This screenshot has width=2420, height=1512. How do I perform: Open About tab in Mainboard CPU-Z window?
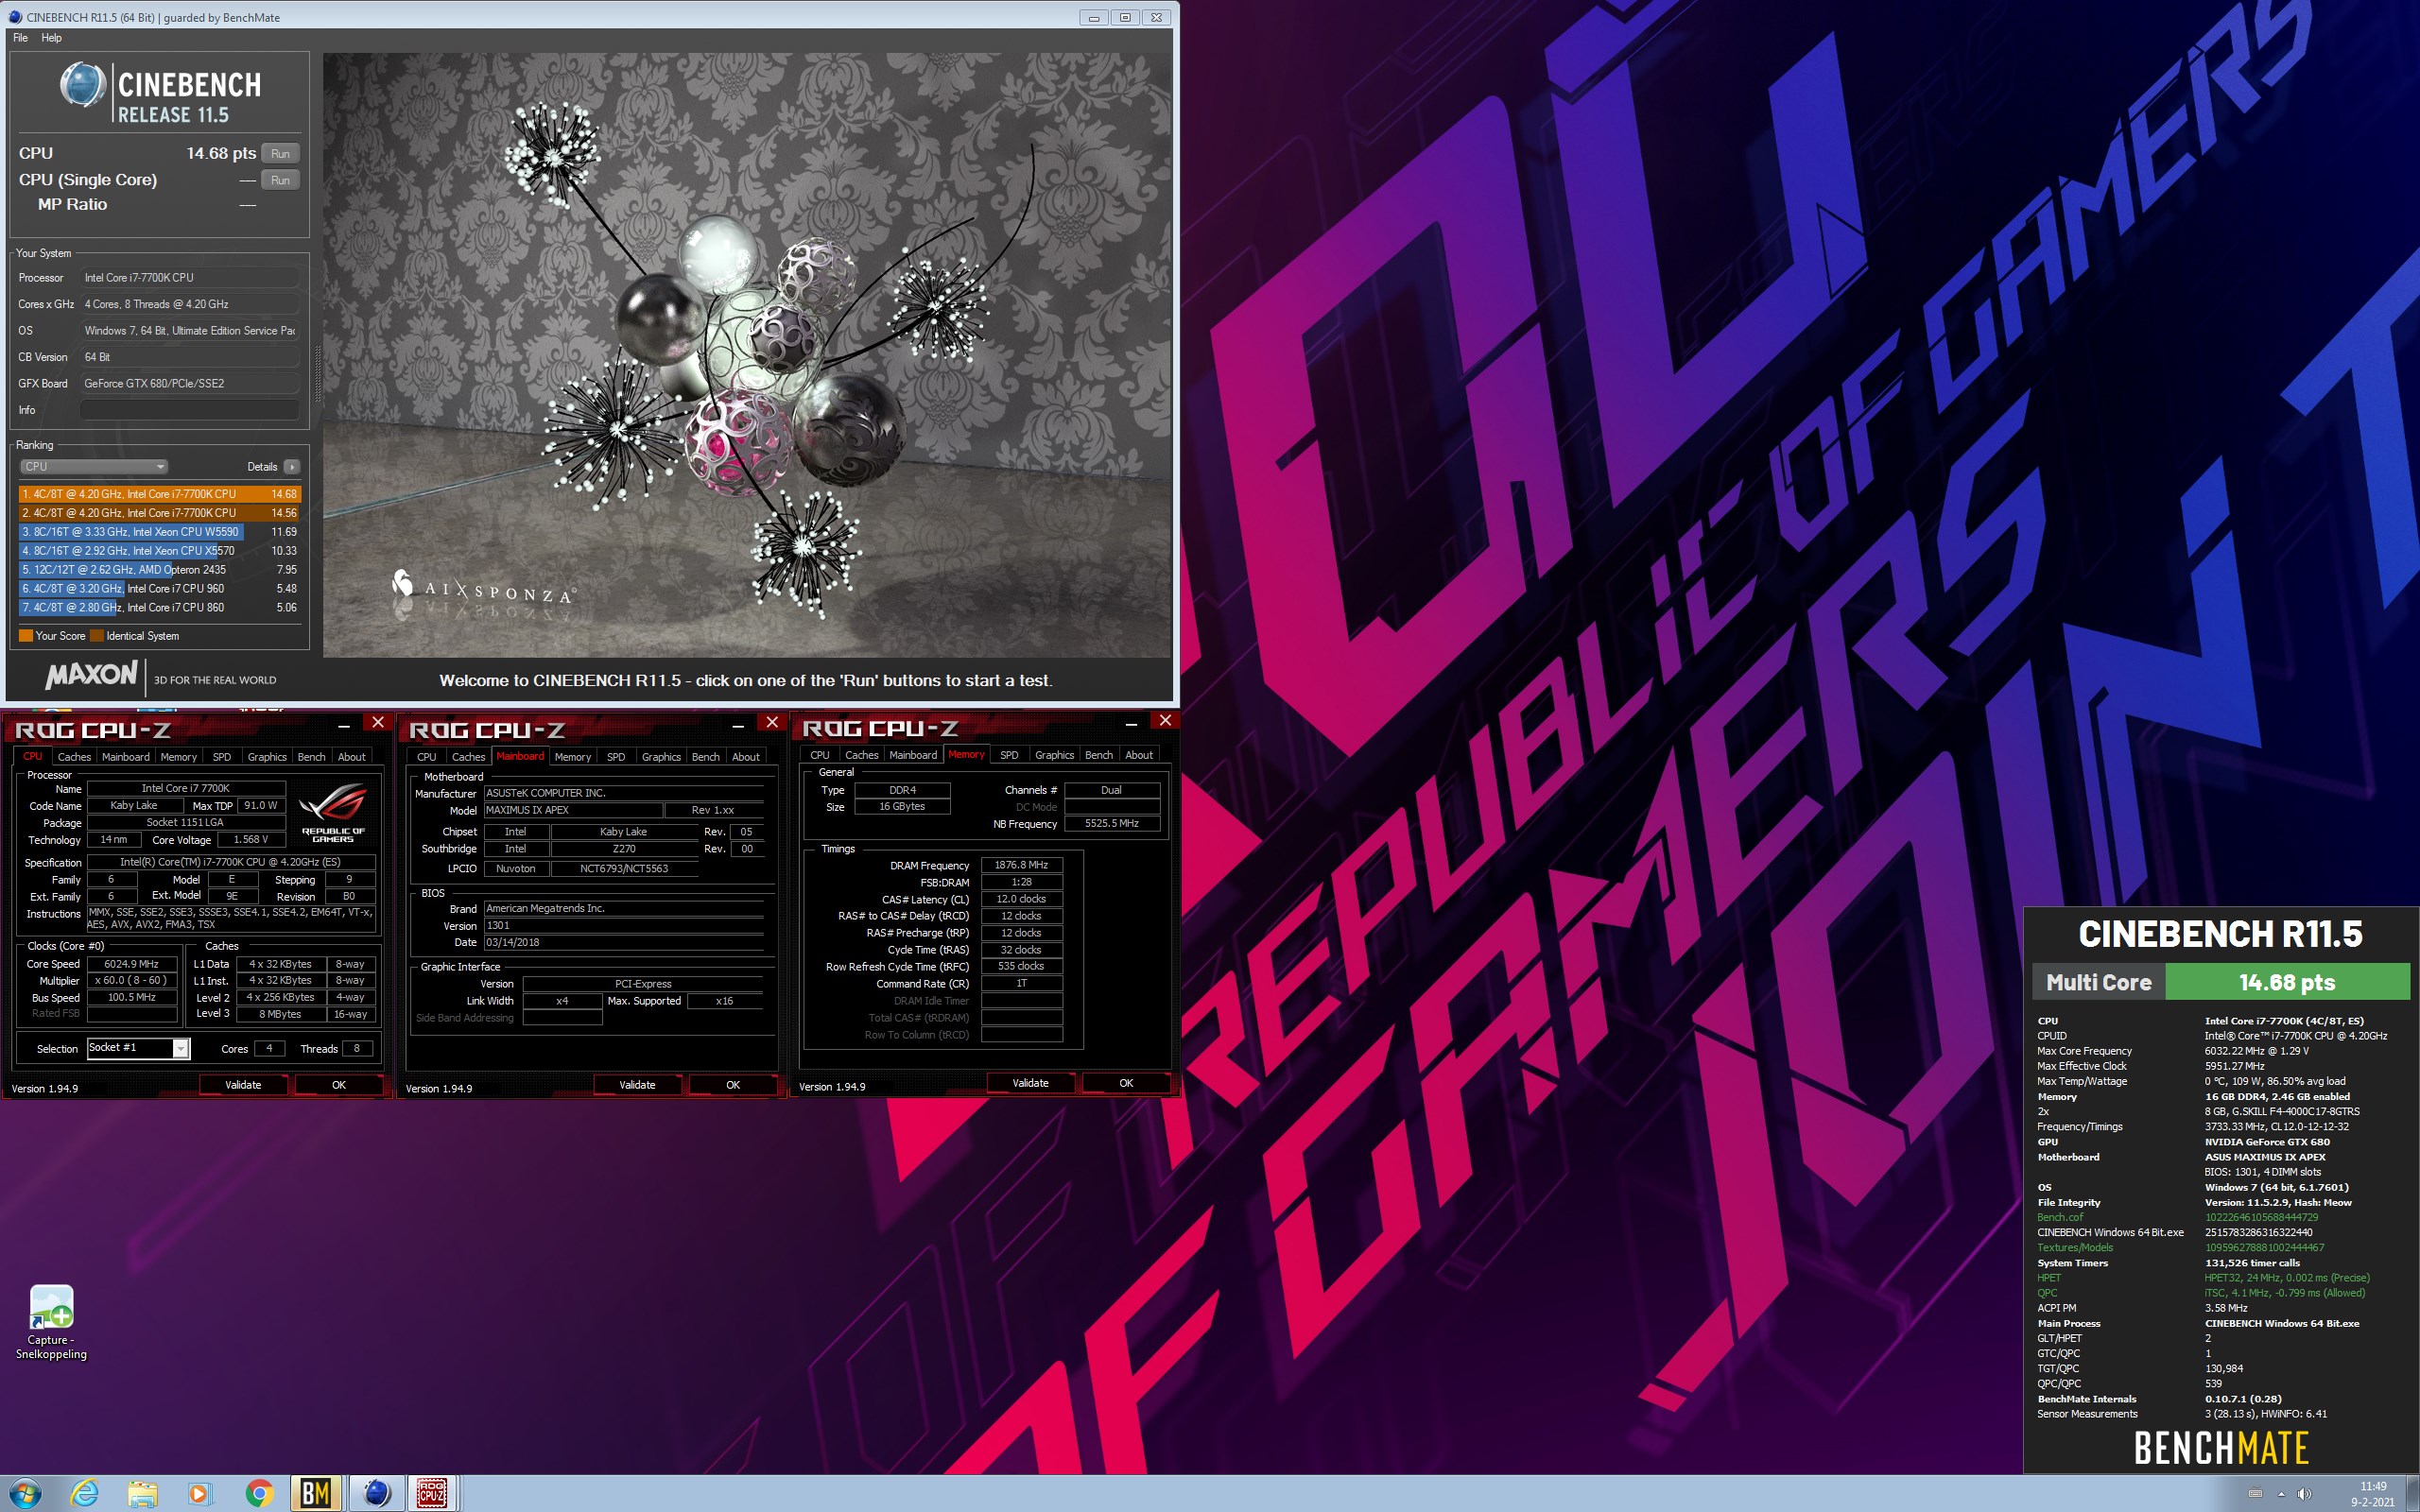click(745, 757)
